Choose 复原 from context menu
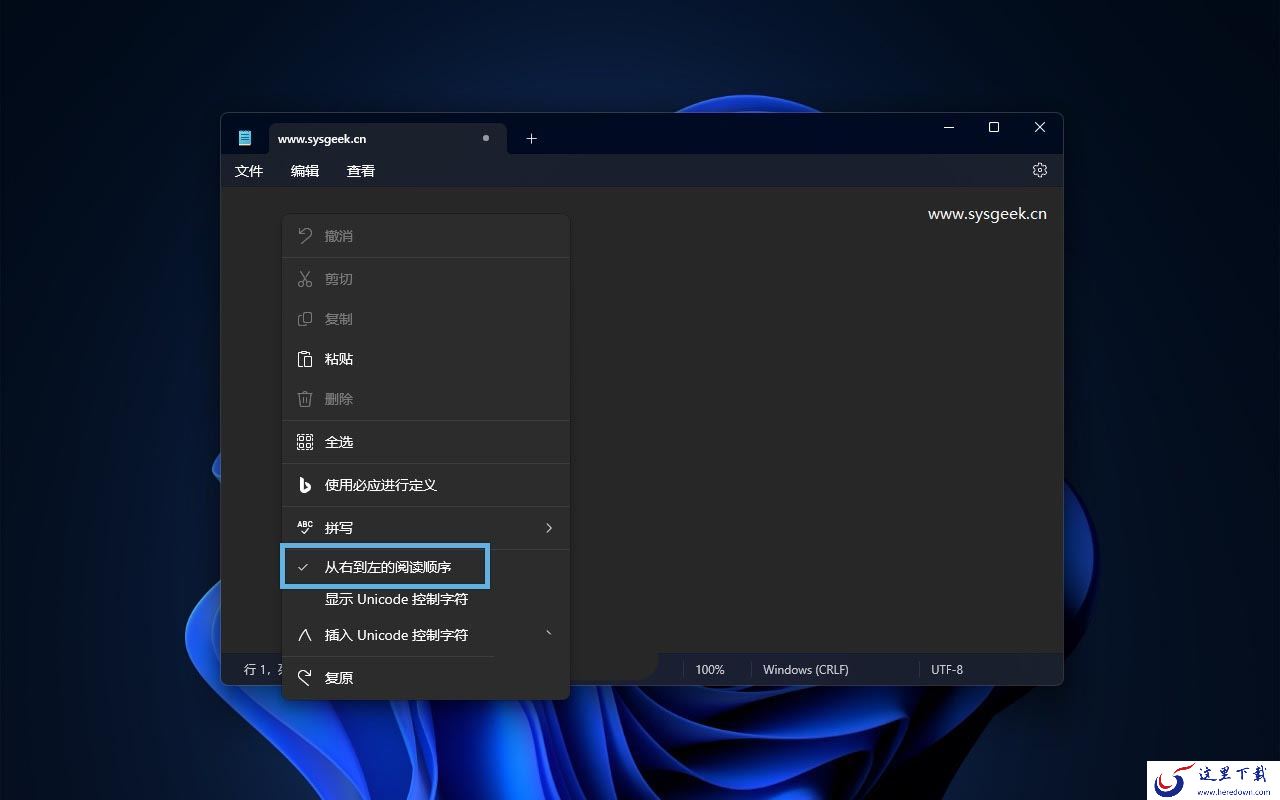 point(426,678)
